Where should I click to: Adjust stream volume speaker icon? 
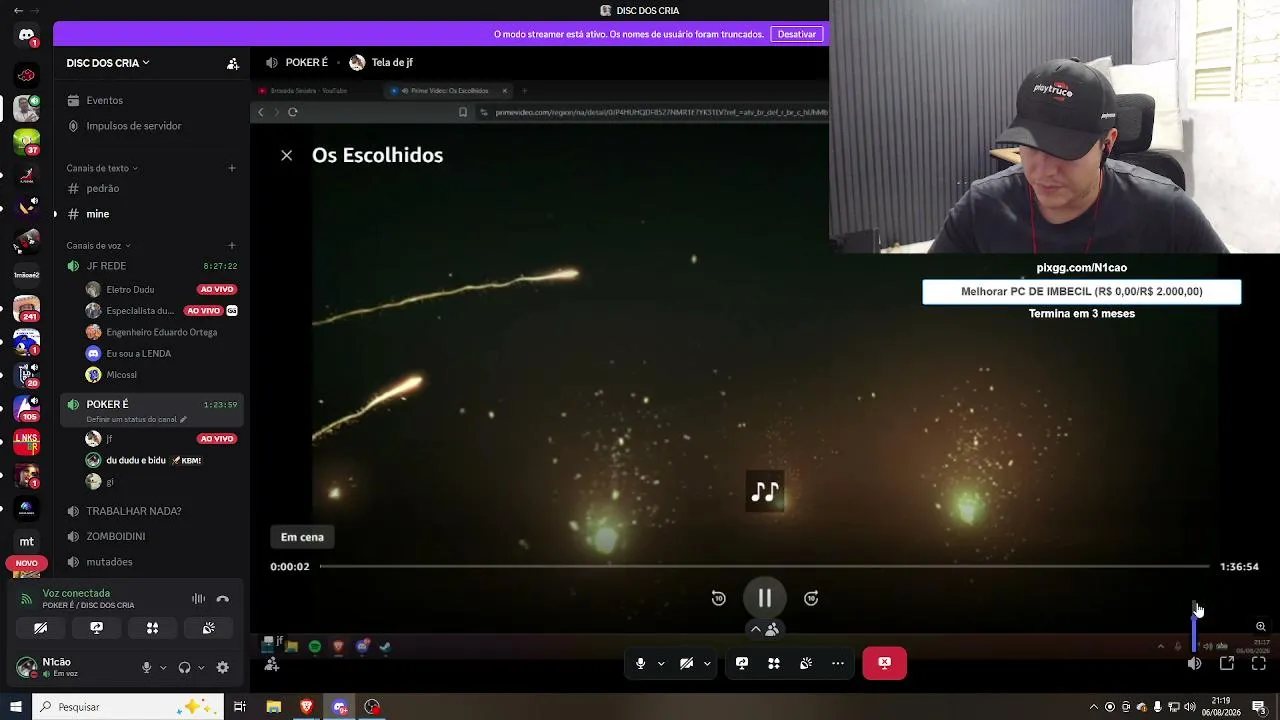tap(1195, 663)
